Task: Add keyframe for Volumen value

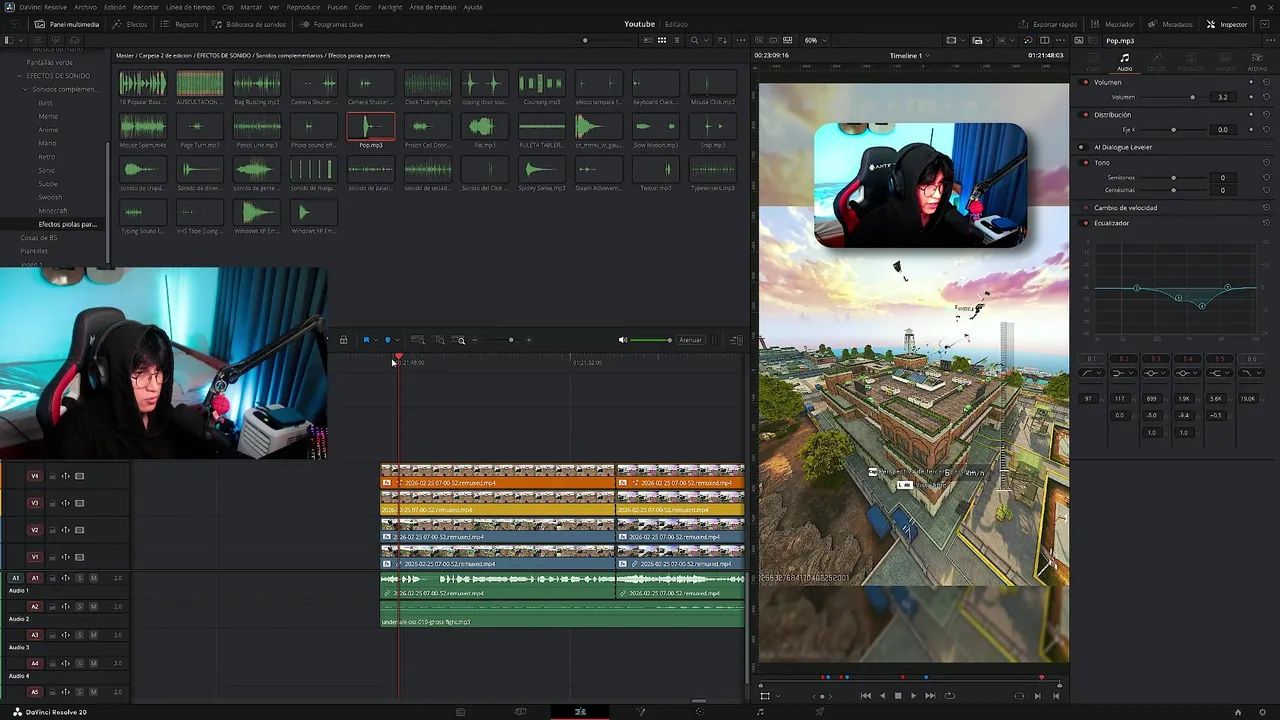Action: pos(1250,97)
